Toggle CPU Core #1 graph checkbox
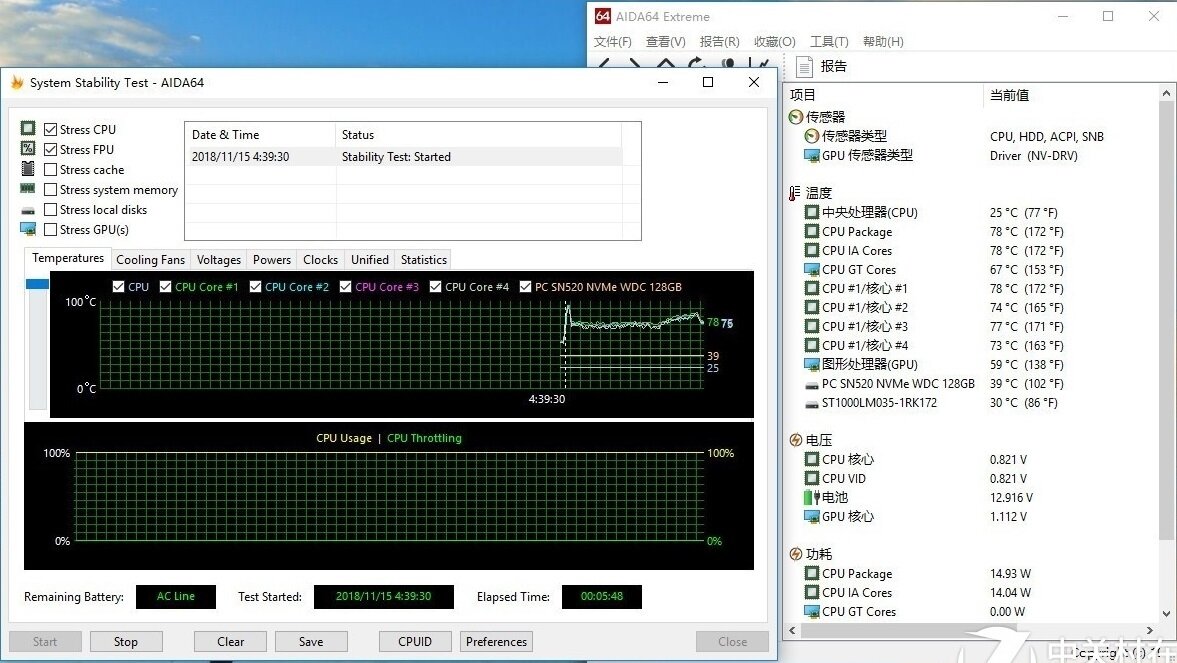The image size is (1177, 663). click(165, 287)
